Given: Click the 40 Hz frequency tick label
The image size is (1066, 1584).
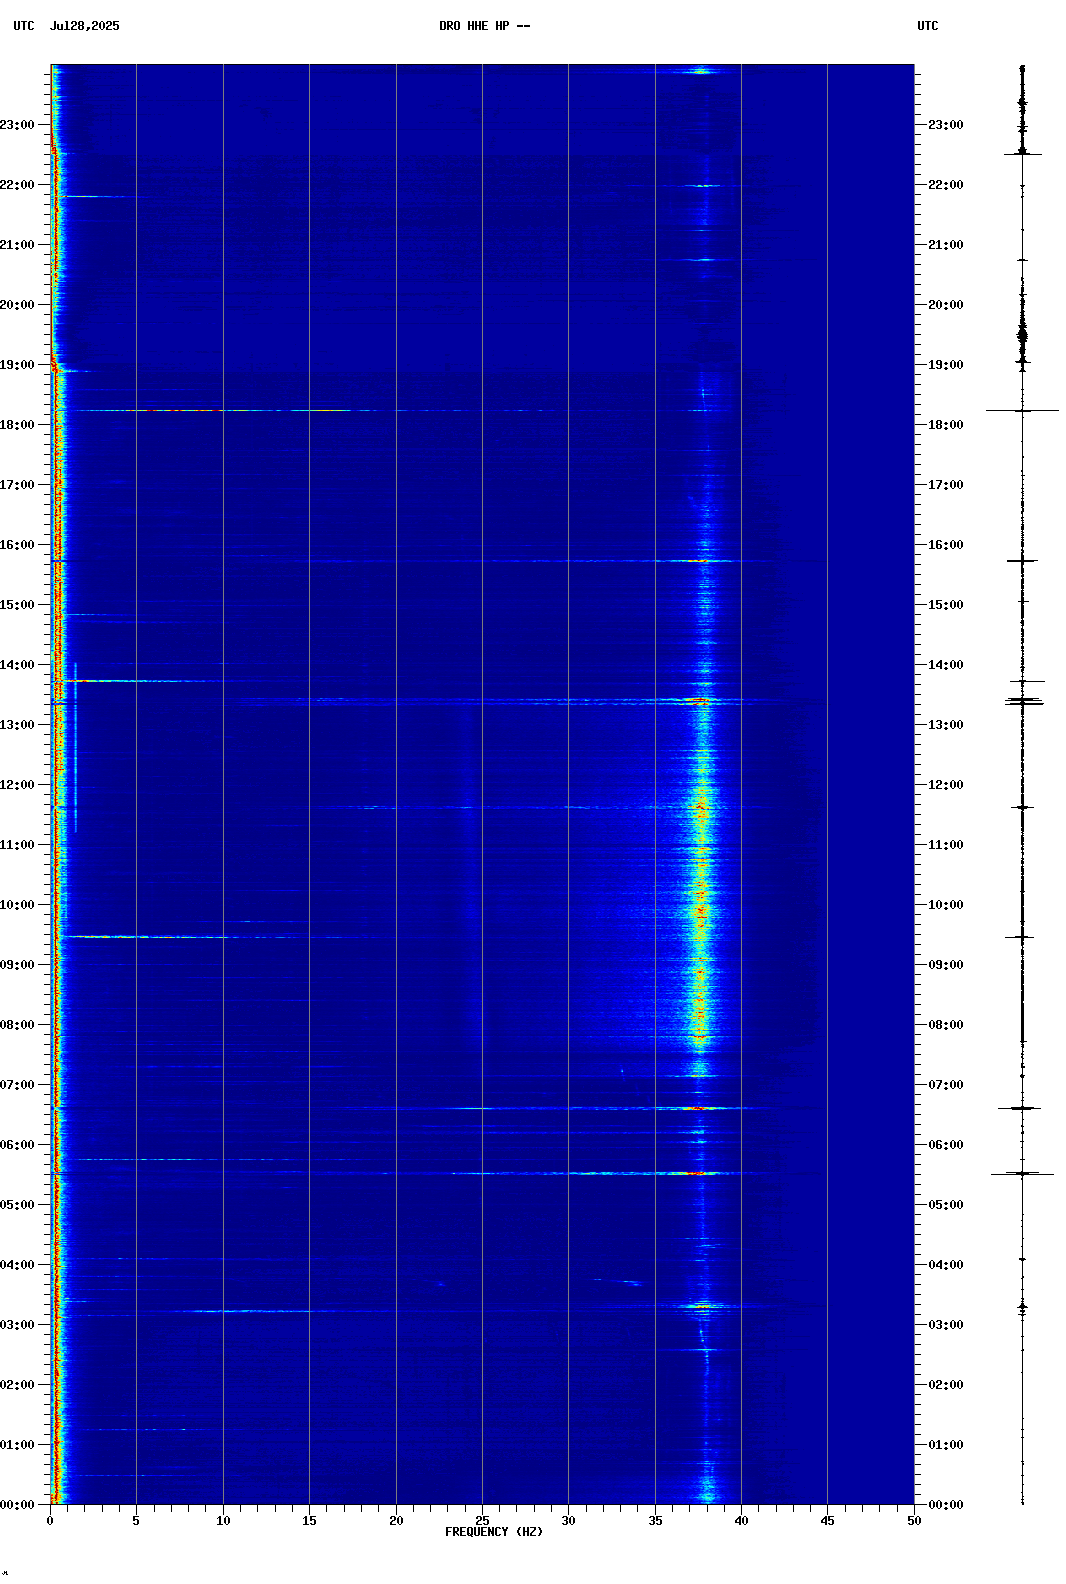Looking at the screenshot, I should (741, 1521).
